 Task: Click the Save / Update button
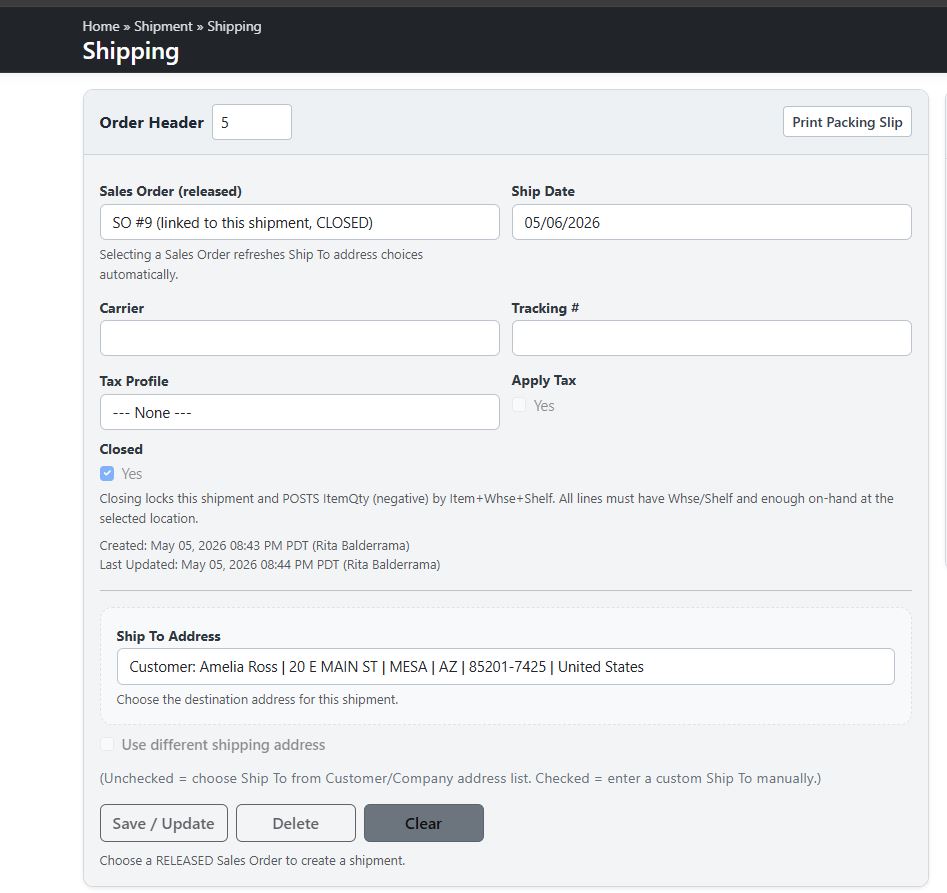pos(164,823)
